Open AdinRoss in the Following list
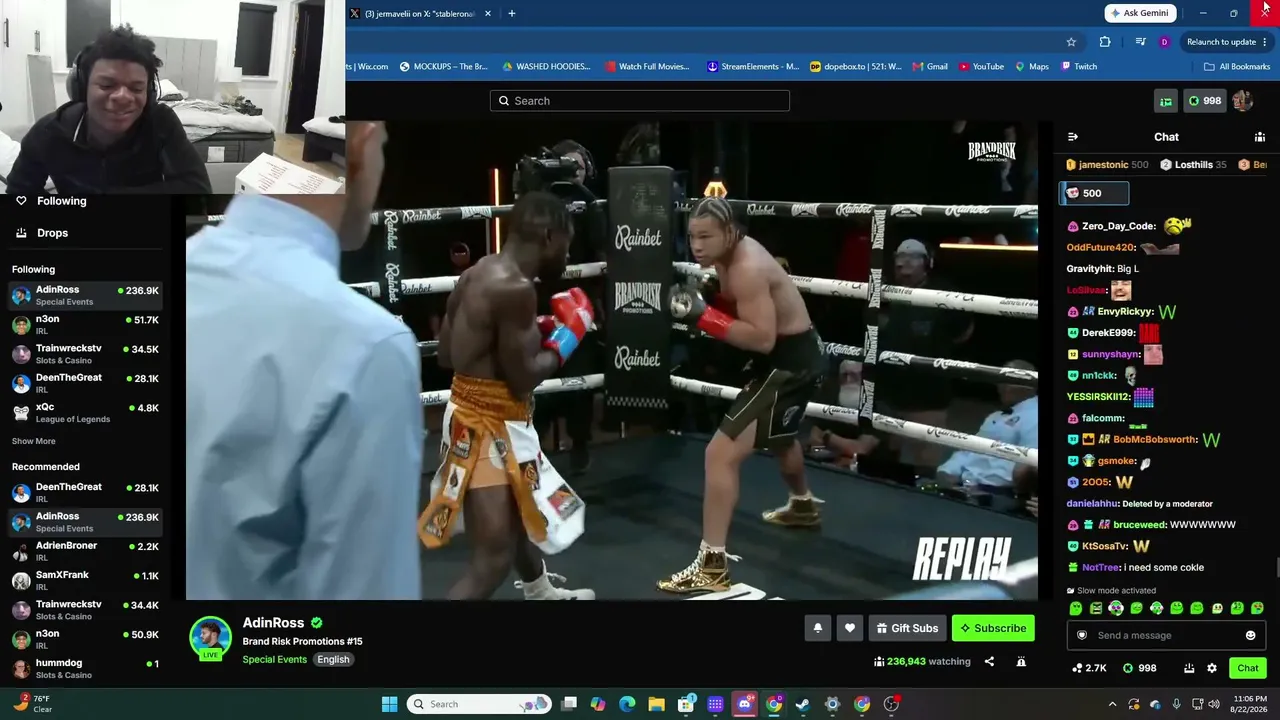 (84, 295)
